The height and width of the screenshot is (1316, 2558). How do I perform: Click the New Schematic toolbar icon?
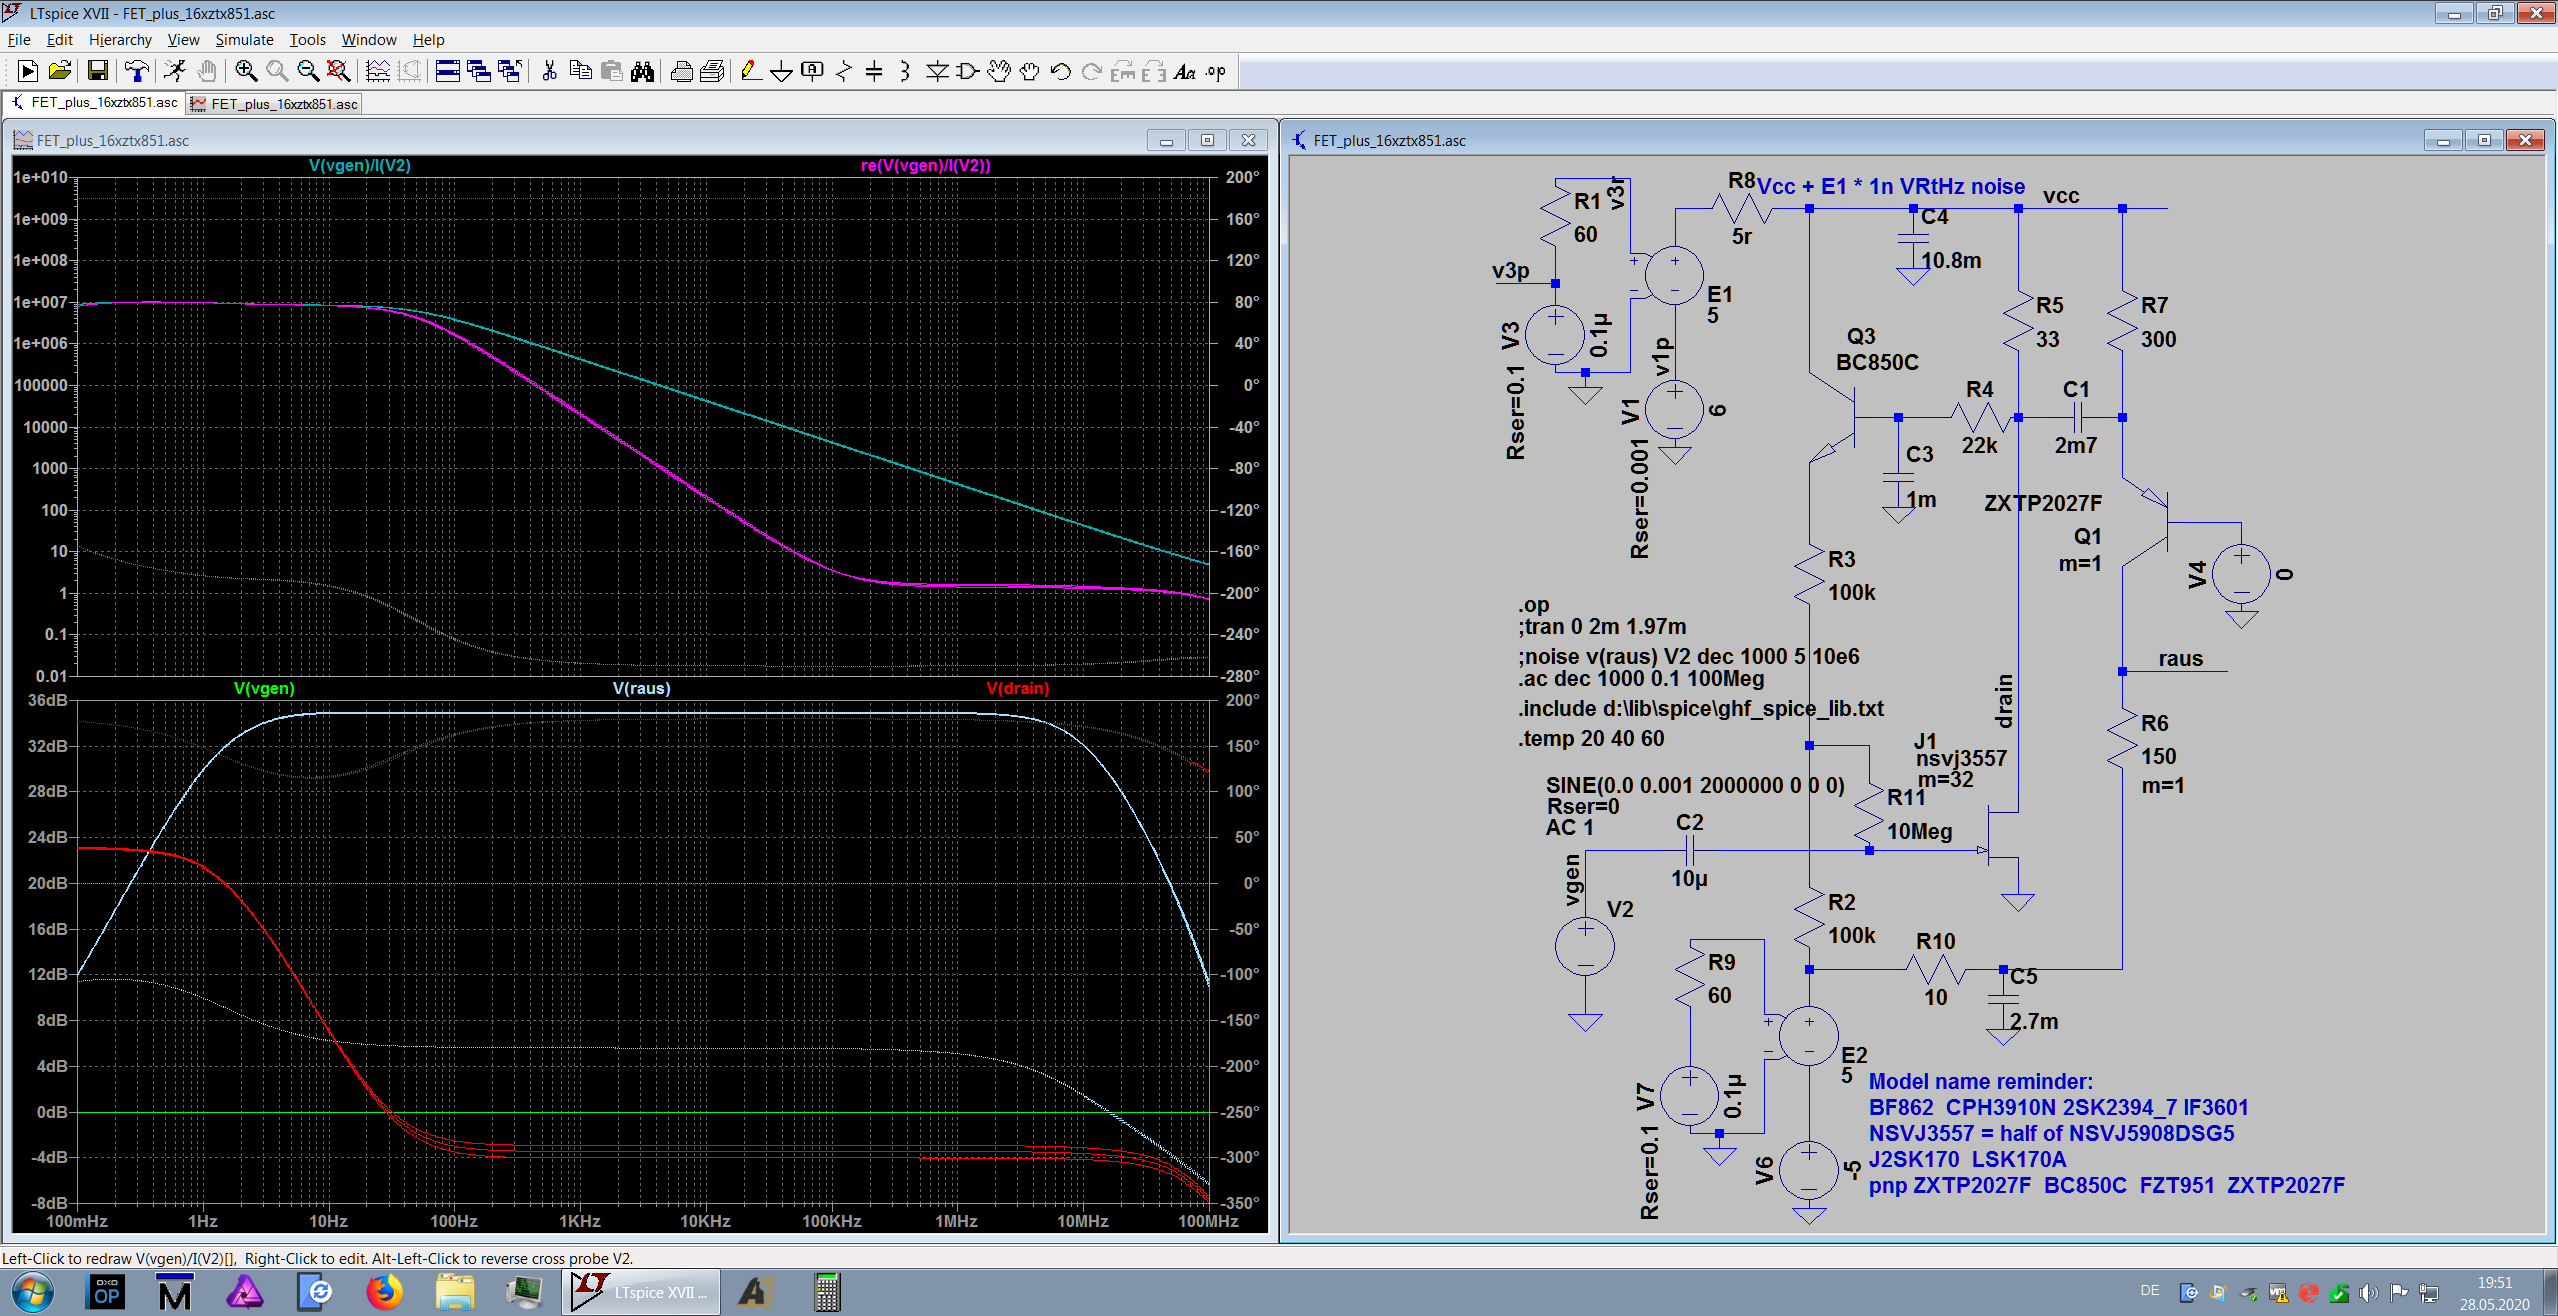pyautogui.click(x=28, y=71)
